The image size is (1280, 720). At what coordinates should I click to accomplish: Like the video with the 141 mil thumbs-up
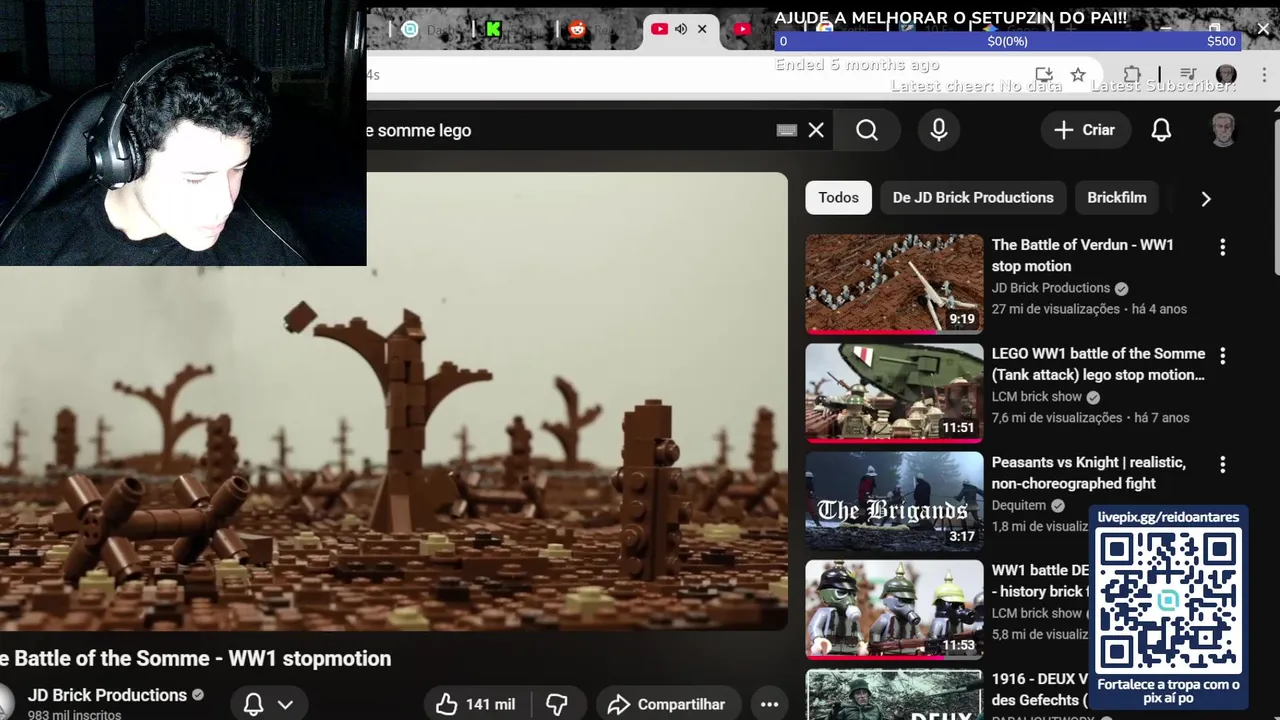(x=475, y=705)
